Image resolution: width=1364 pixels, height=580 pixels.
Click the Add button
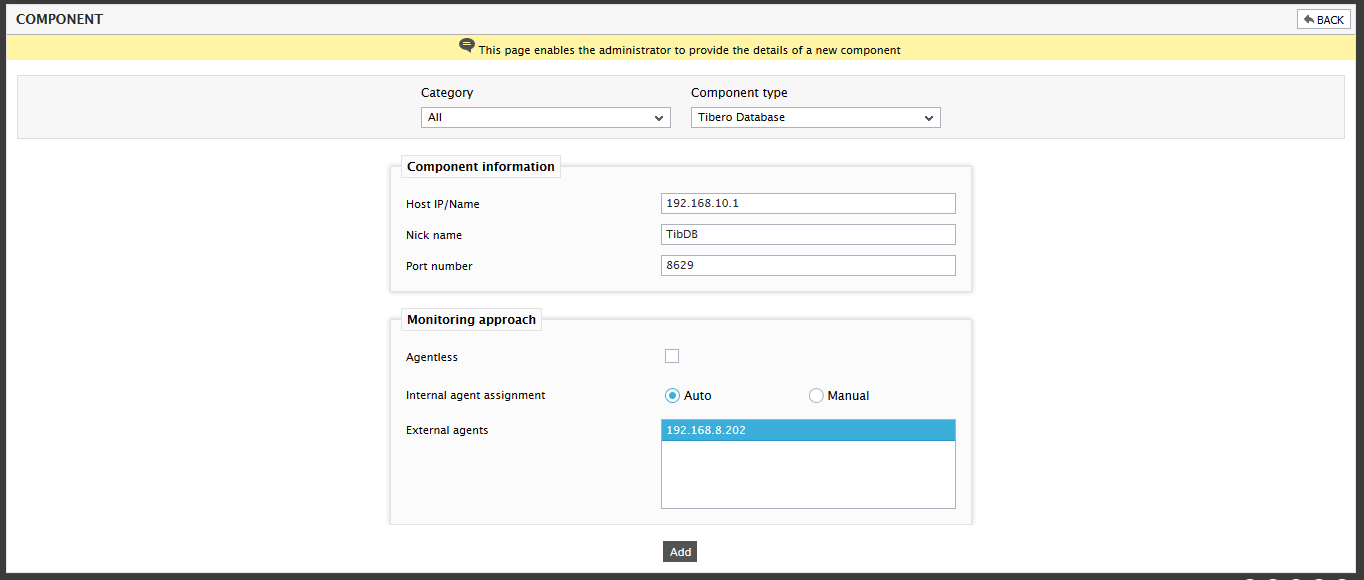click(680, 552)
